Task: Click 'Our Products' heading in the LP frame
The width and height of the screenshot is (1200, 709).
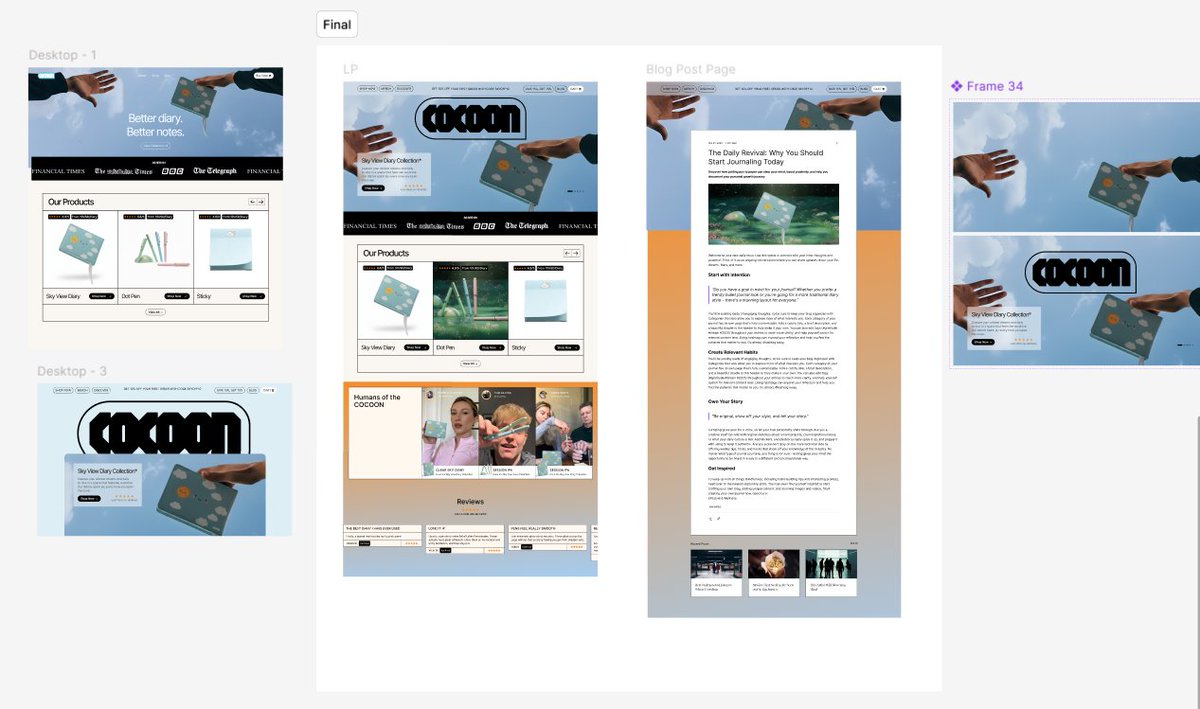Action: (386, 253)
